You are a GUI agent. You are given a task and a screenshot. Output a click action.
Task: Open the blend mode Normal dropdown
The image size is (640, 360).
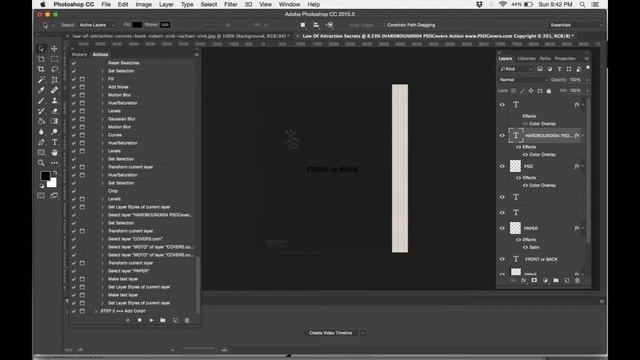pyautogui.click(x=523, y=80)
